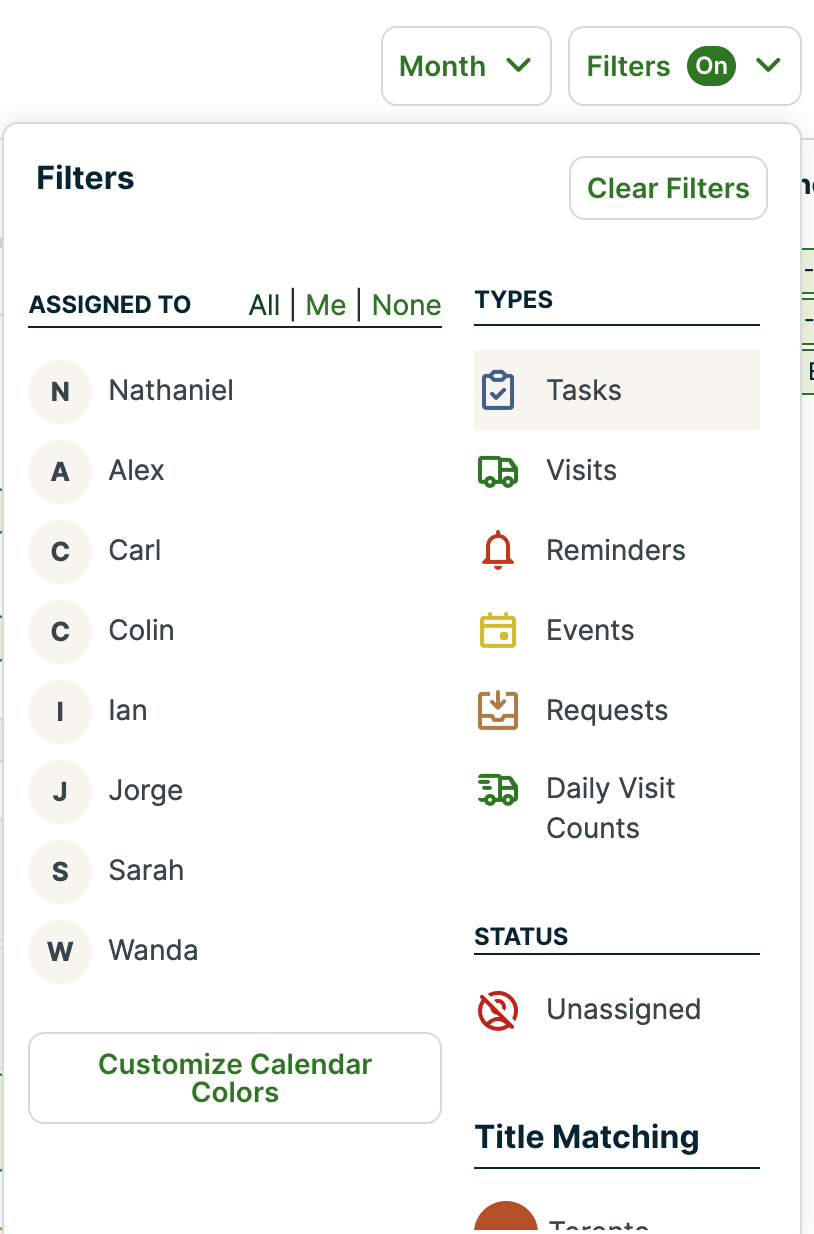Click the Daily Visit Counts truck icon
Screen dimensions: 814x1234
click(x=498, y=790)
